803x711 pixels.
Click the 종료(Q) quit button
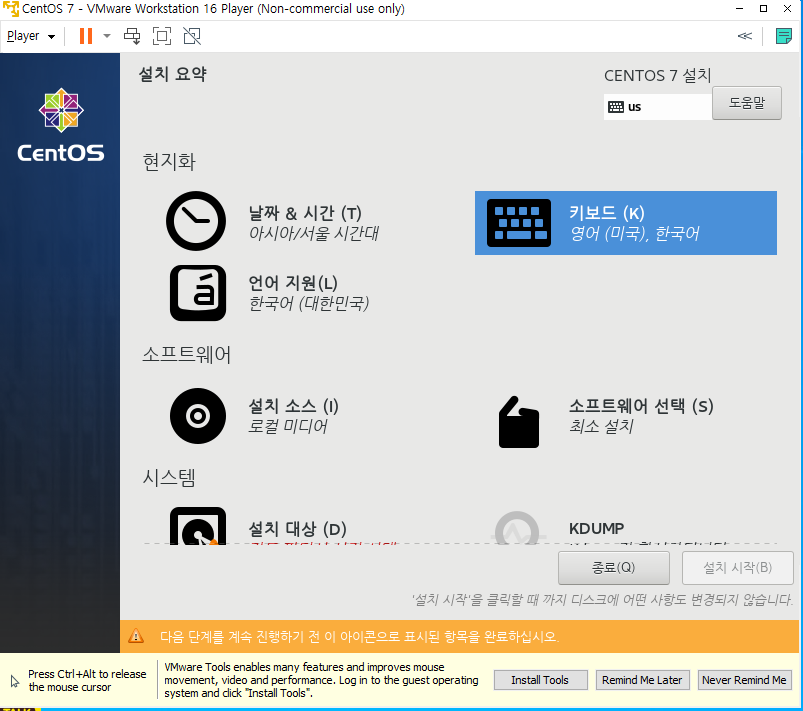tap(614, 568)
